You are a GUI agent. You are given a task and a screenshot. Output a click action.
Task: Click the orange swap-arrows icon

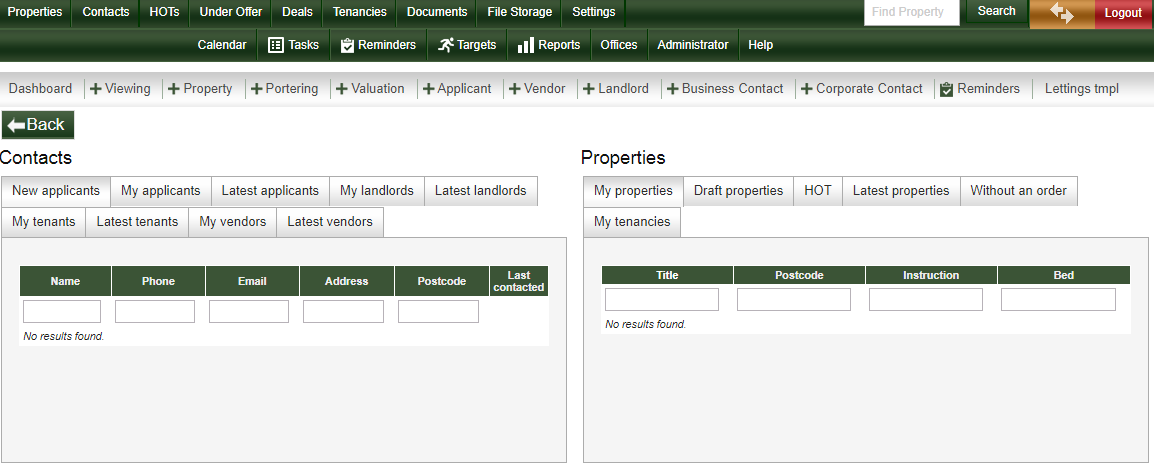1061,13
